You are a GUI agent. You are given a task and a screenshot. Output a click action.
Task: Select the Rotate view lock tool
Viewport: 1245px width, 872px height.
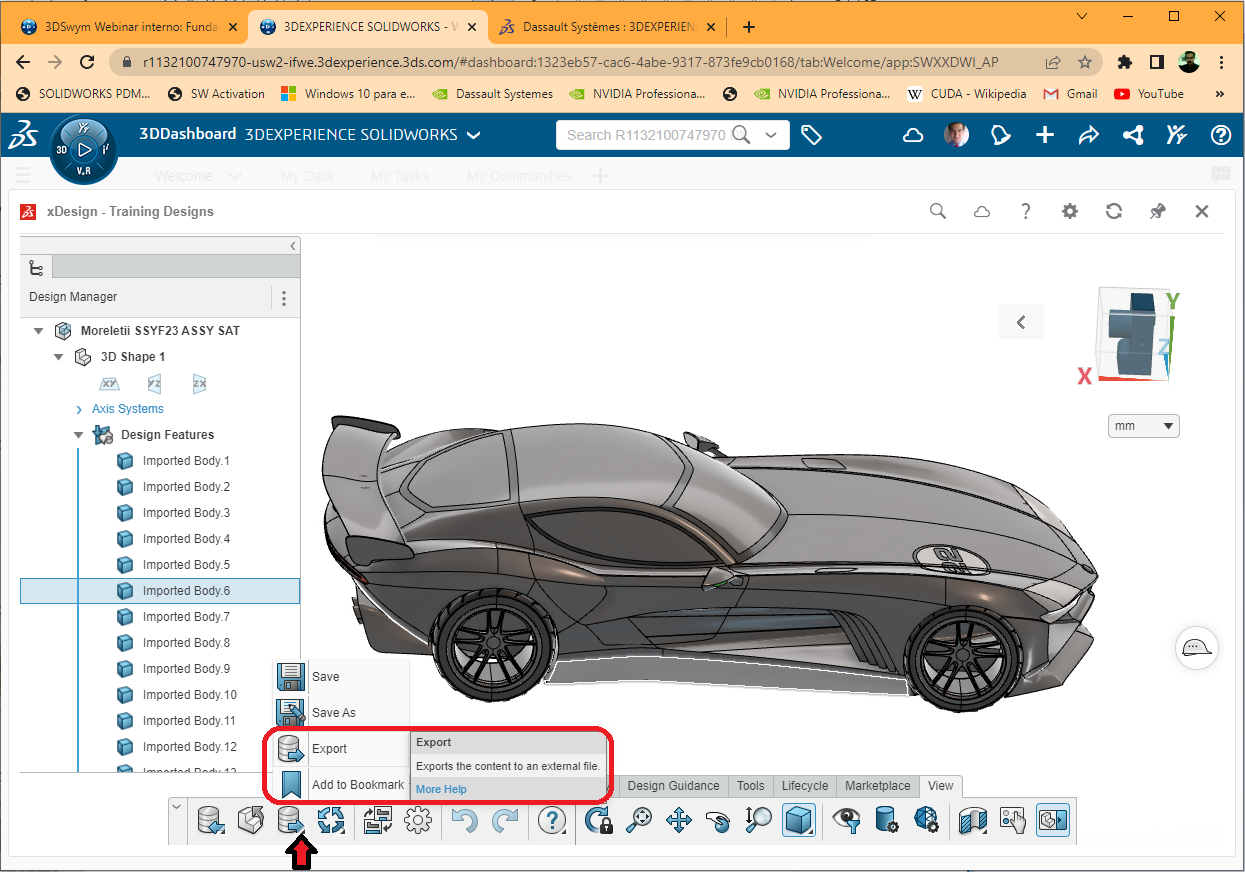point(598,821)
